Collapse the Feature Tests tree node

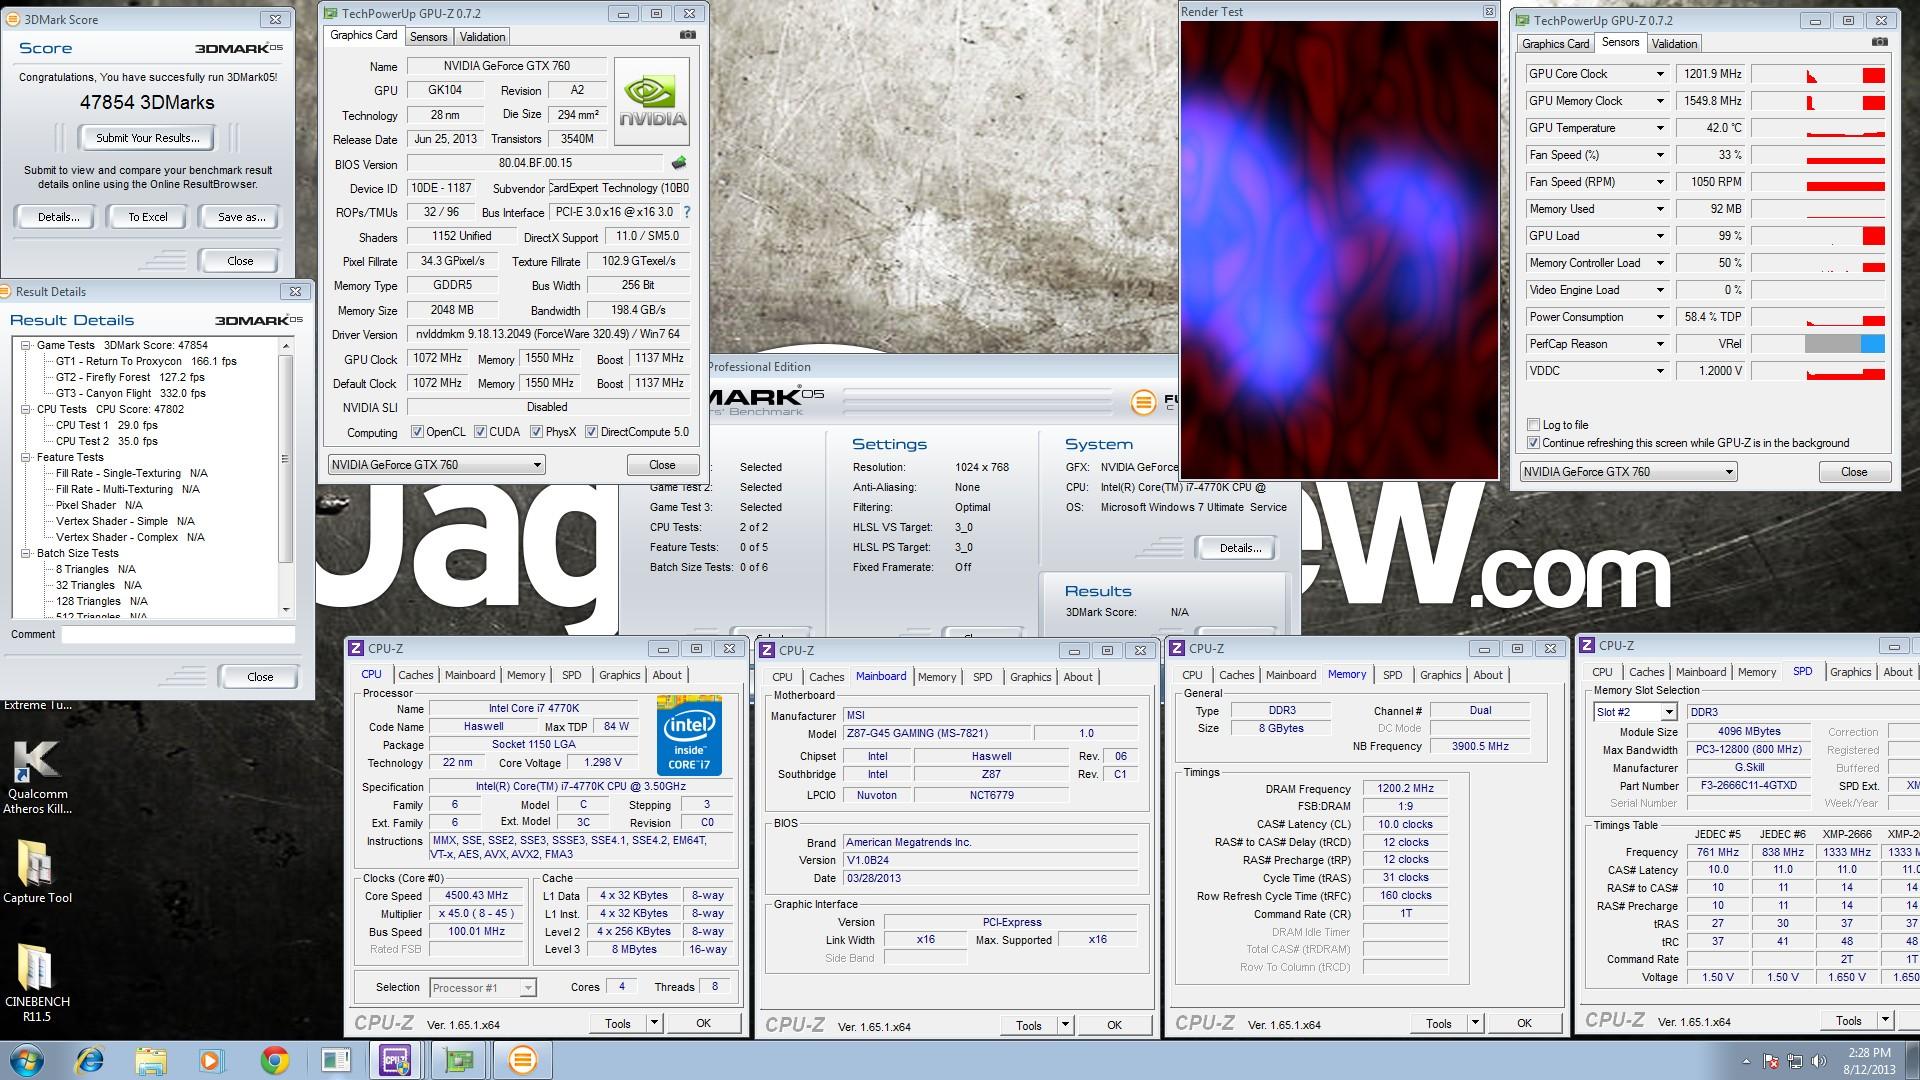[x=26, y=457]
